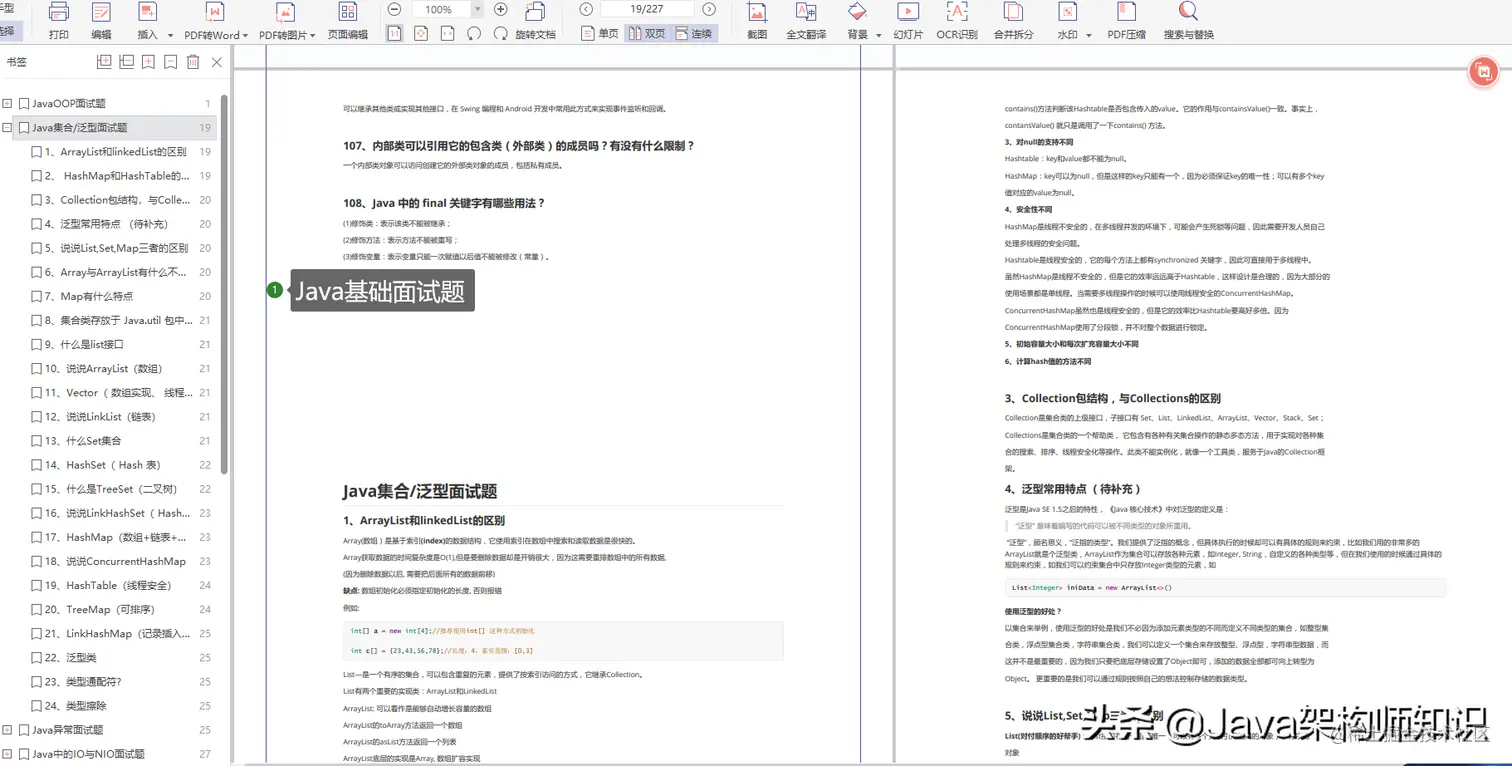
Task: Go to next page with right arrow
Action: tap(710, 10)
